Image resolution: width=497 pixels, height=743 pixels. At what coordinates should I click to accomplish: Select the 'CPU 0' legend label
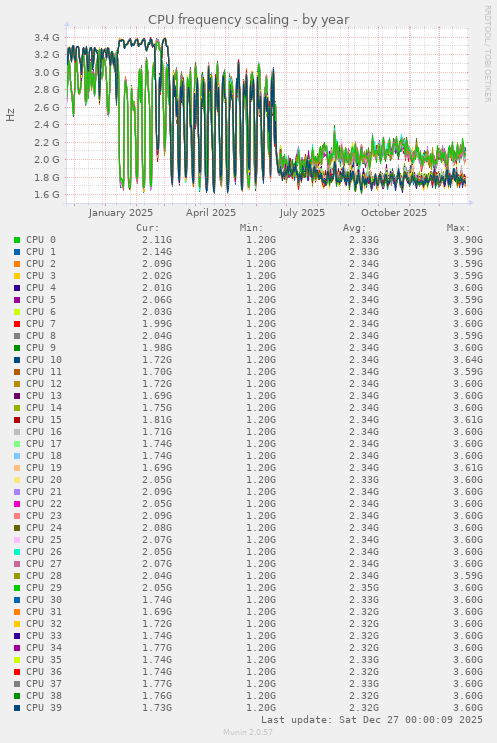click(41, 240)
